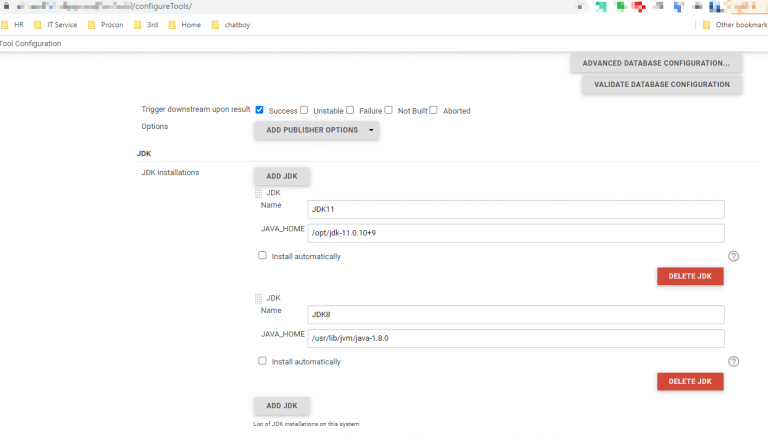768x436 pixels.
Task: Open the Other bookmarks folder
Action: 733,24
